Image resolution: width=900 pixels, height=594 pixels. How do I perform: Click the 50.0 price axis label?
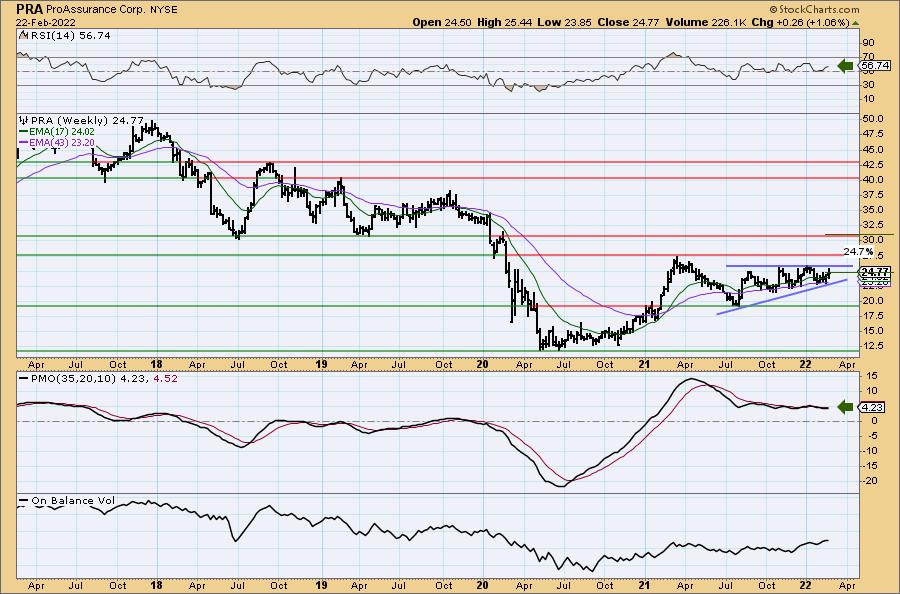pyautogui.click(x=872, y=119)
